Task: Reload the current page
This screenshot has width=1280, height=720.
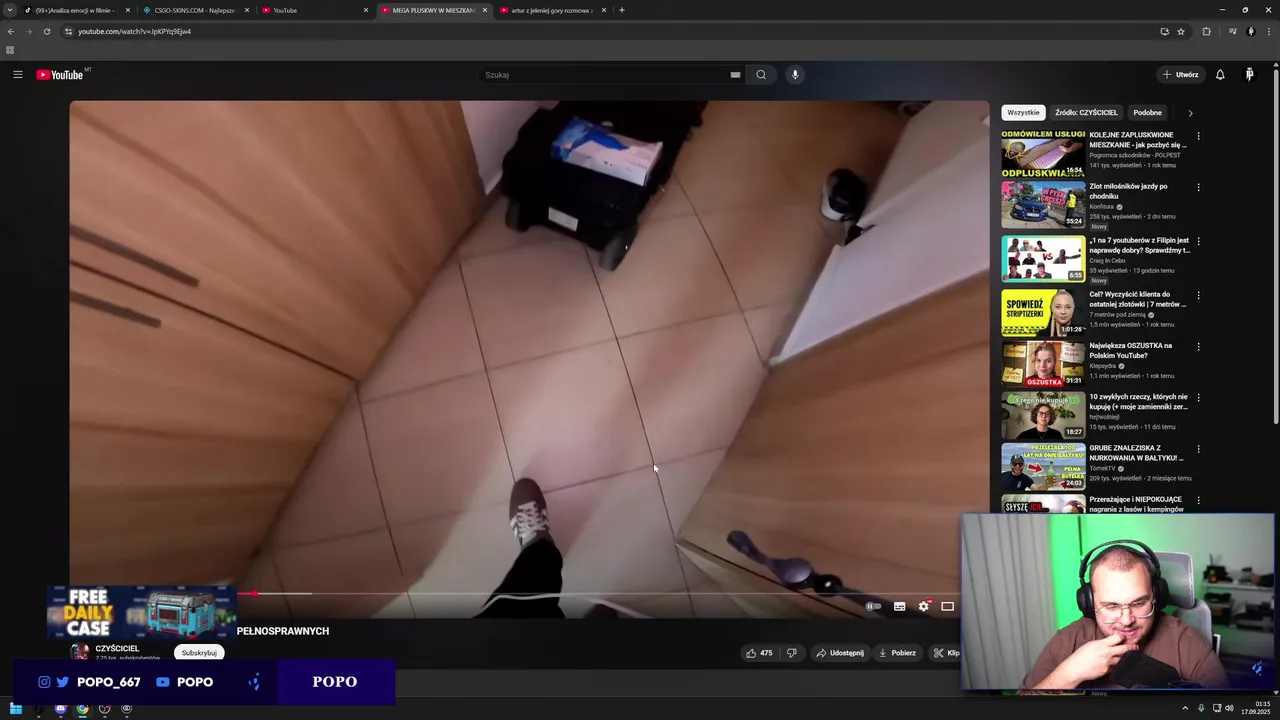Action: [47, 31]
